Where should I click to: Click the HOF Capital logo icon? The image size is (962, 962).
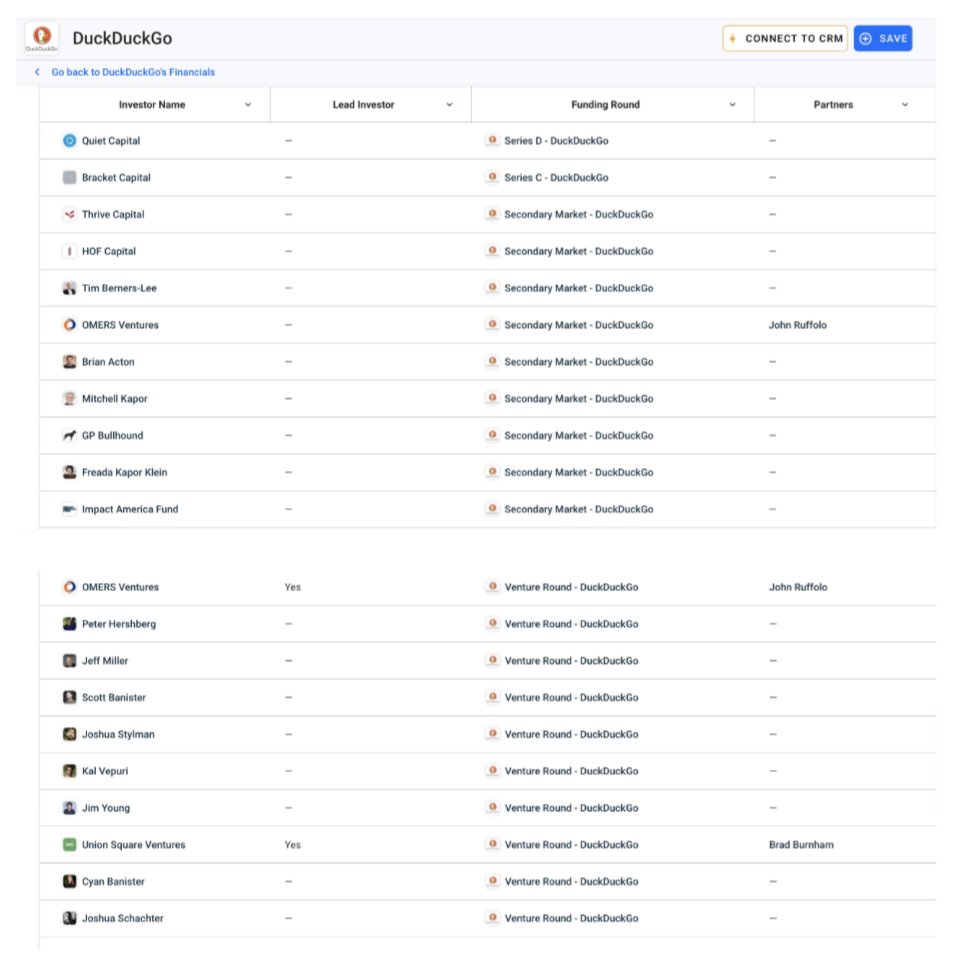69,251
